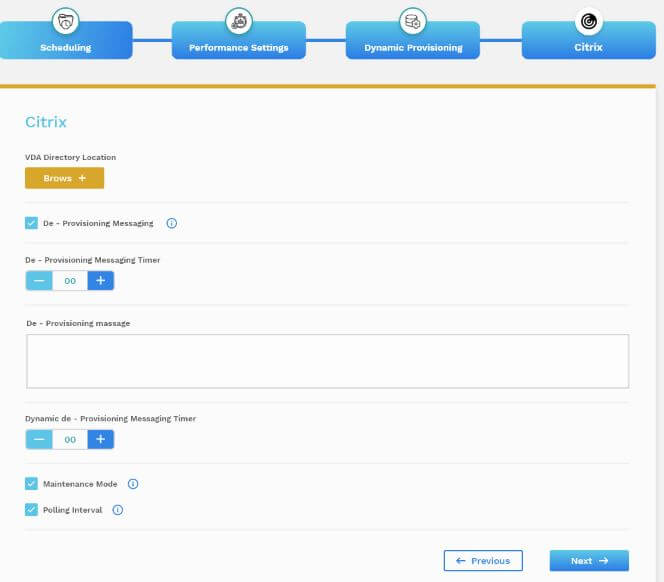Select the Citrix step tab
Viewport: 664px width, 582px height.
(x=589, y=41)
